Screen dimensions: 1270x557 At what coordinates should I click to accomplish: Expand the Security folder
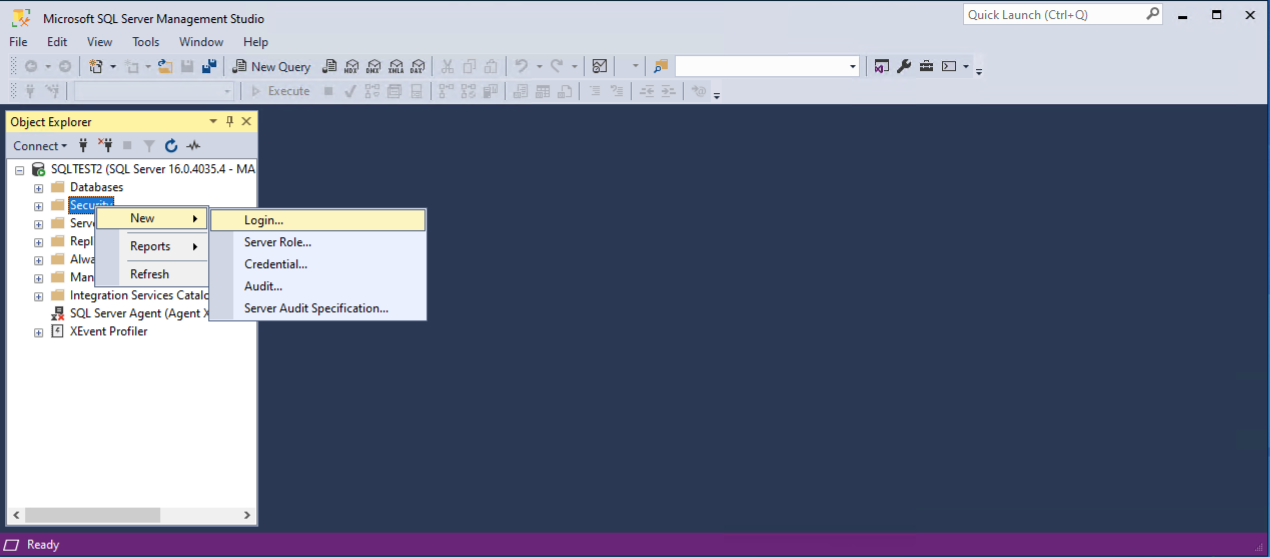38,206
